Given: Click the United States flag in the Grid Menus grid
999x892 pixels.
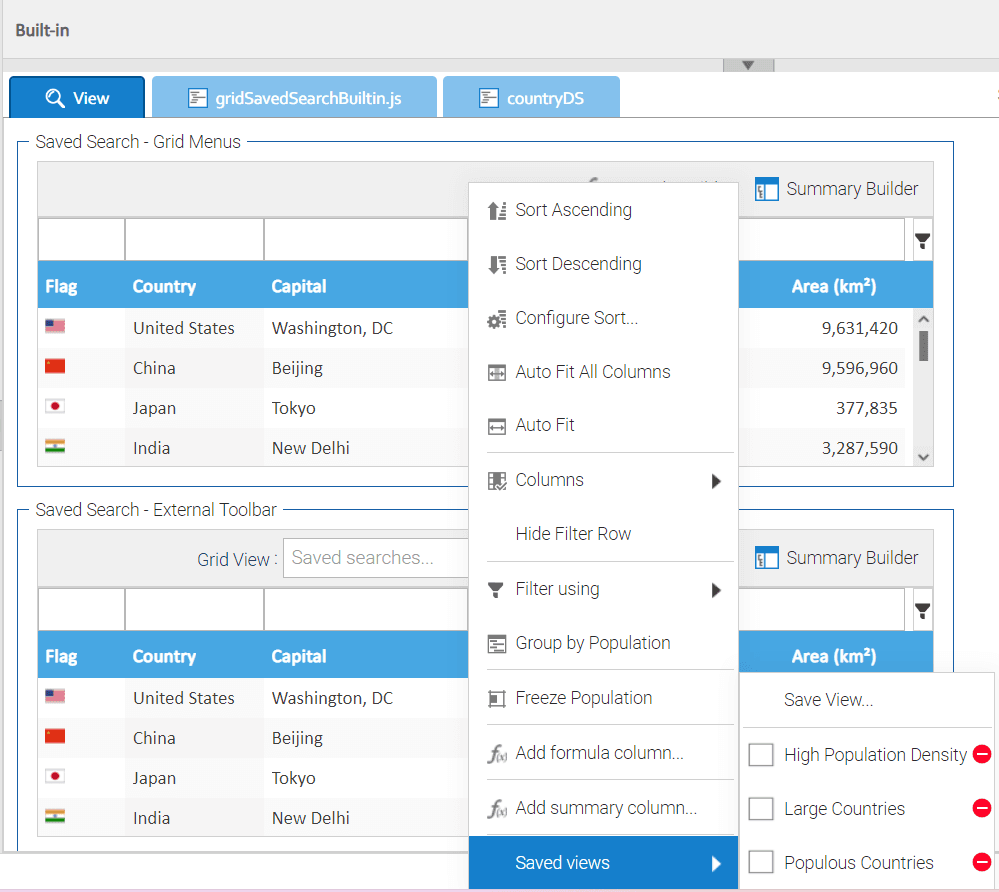Looking at the screenshot, I should coord(55,326).
